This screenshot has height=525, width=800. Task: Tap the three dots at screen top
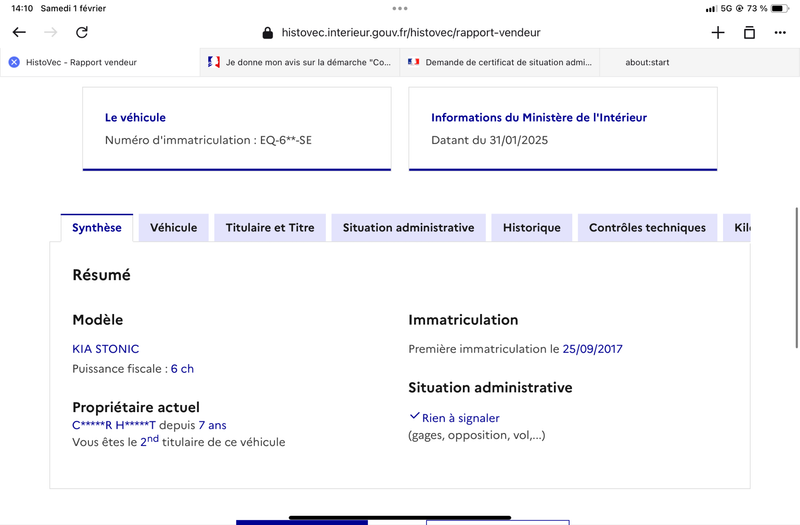(x=400, y=8)
